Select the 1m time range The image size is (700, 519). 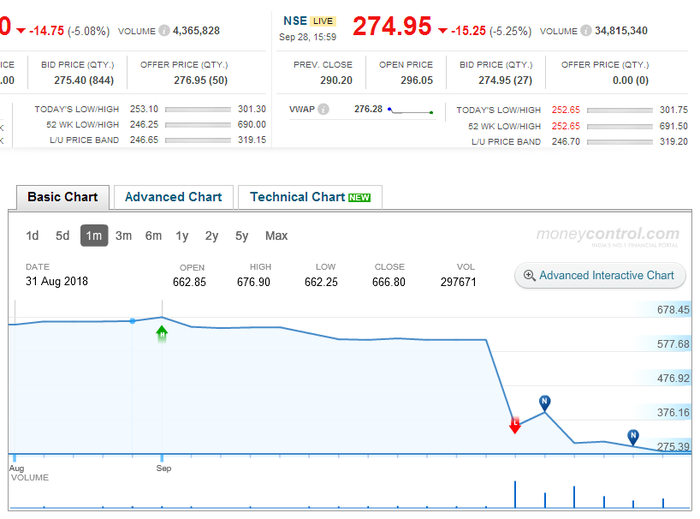tap(94, 236)
